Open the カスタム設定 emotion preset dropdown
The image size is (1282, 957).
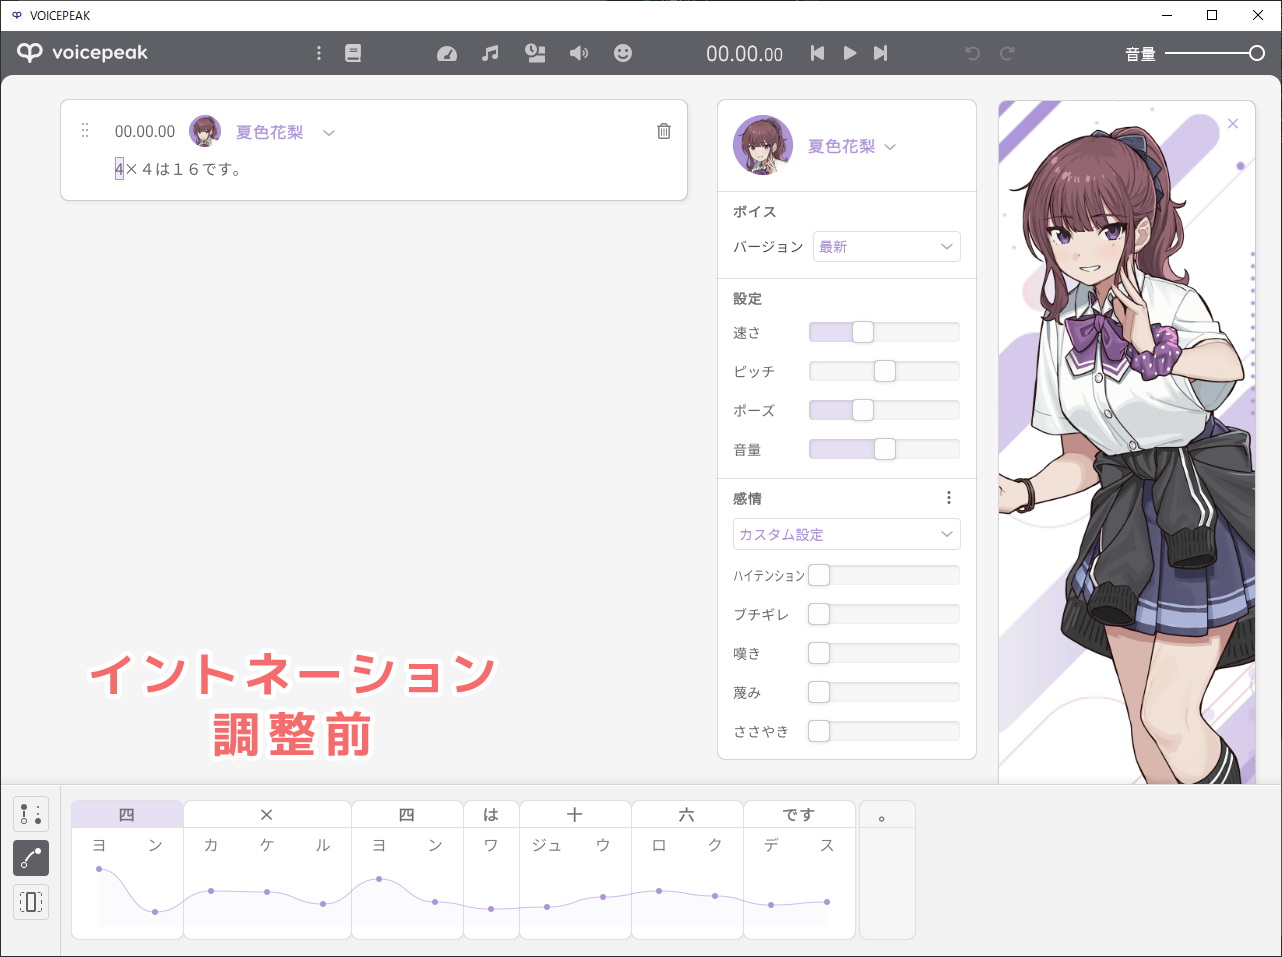pos(847,534)
